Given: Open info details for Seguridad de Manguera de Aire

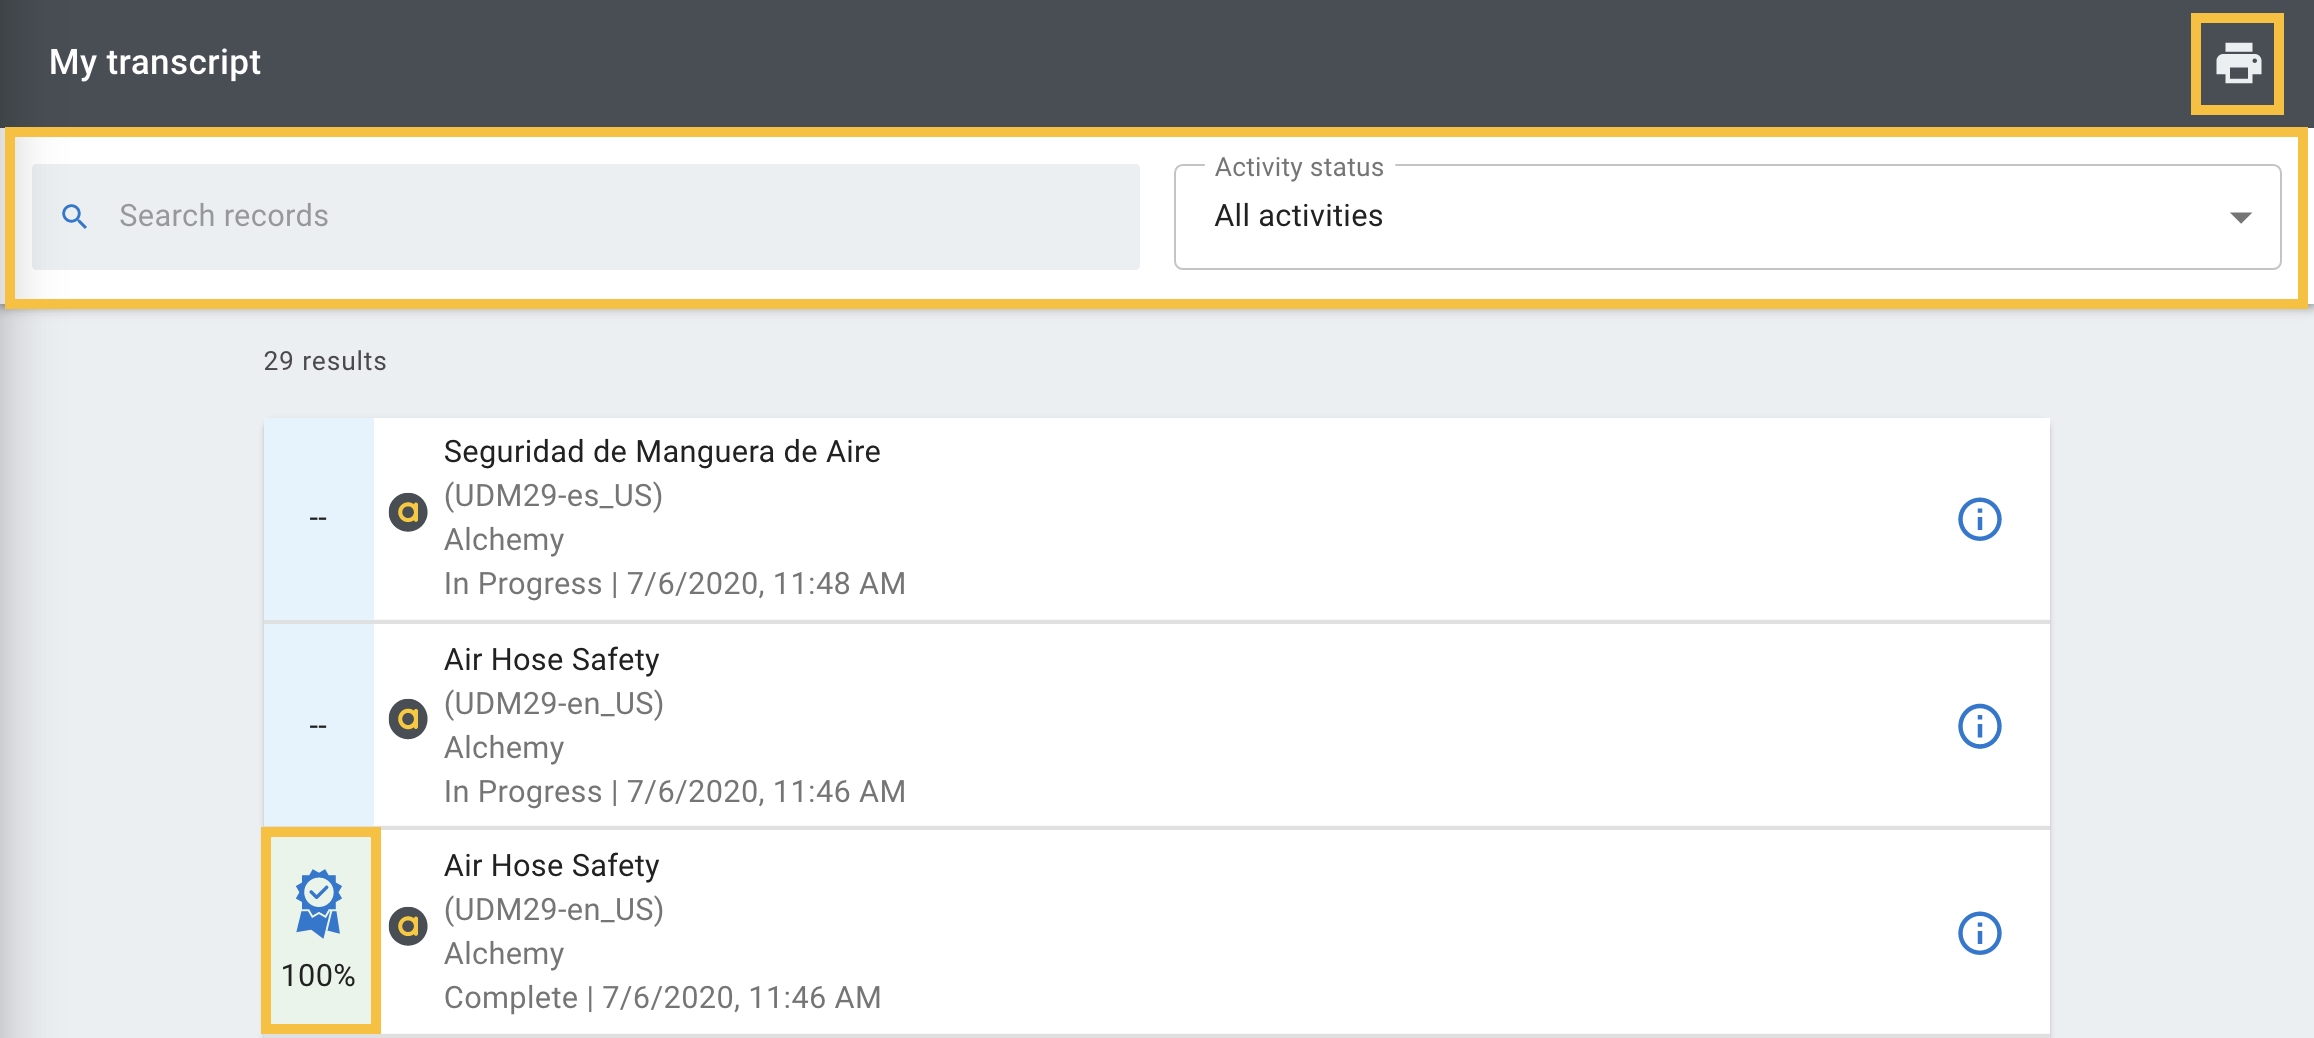Looking at the screenshot, I should [x=1981, y=519].
